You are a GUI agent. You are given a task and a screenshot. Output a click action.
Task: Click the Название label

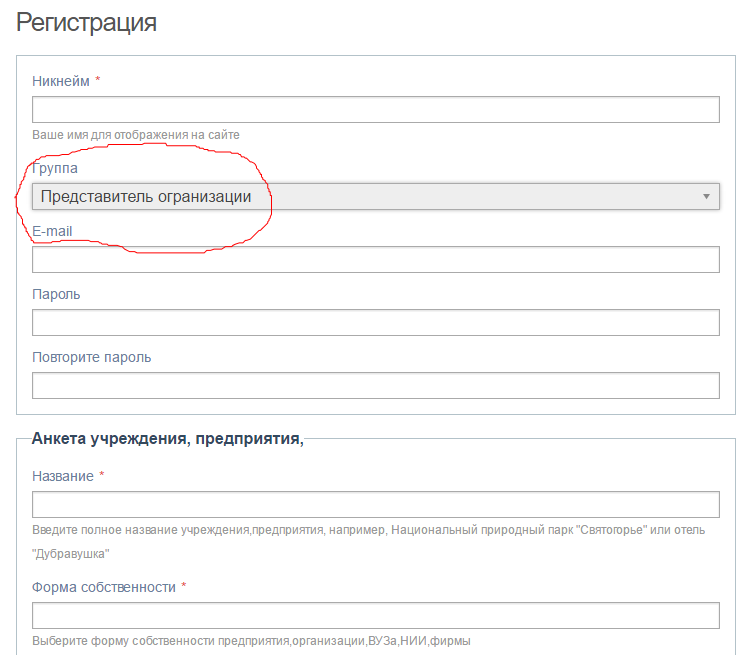pos(63,476)
